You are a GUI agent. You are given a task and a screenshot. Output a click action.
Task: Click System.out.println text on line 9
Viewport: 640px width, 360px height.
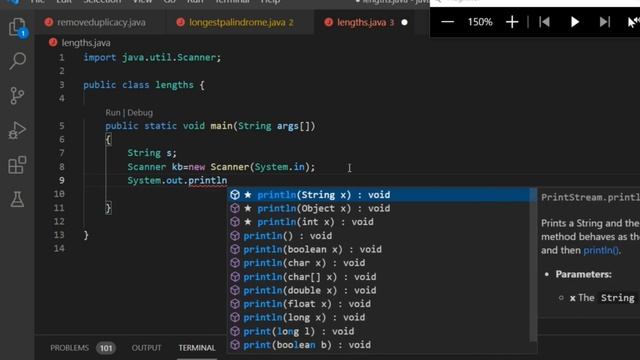pyautogui.click(x=177, y=180)
